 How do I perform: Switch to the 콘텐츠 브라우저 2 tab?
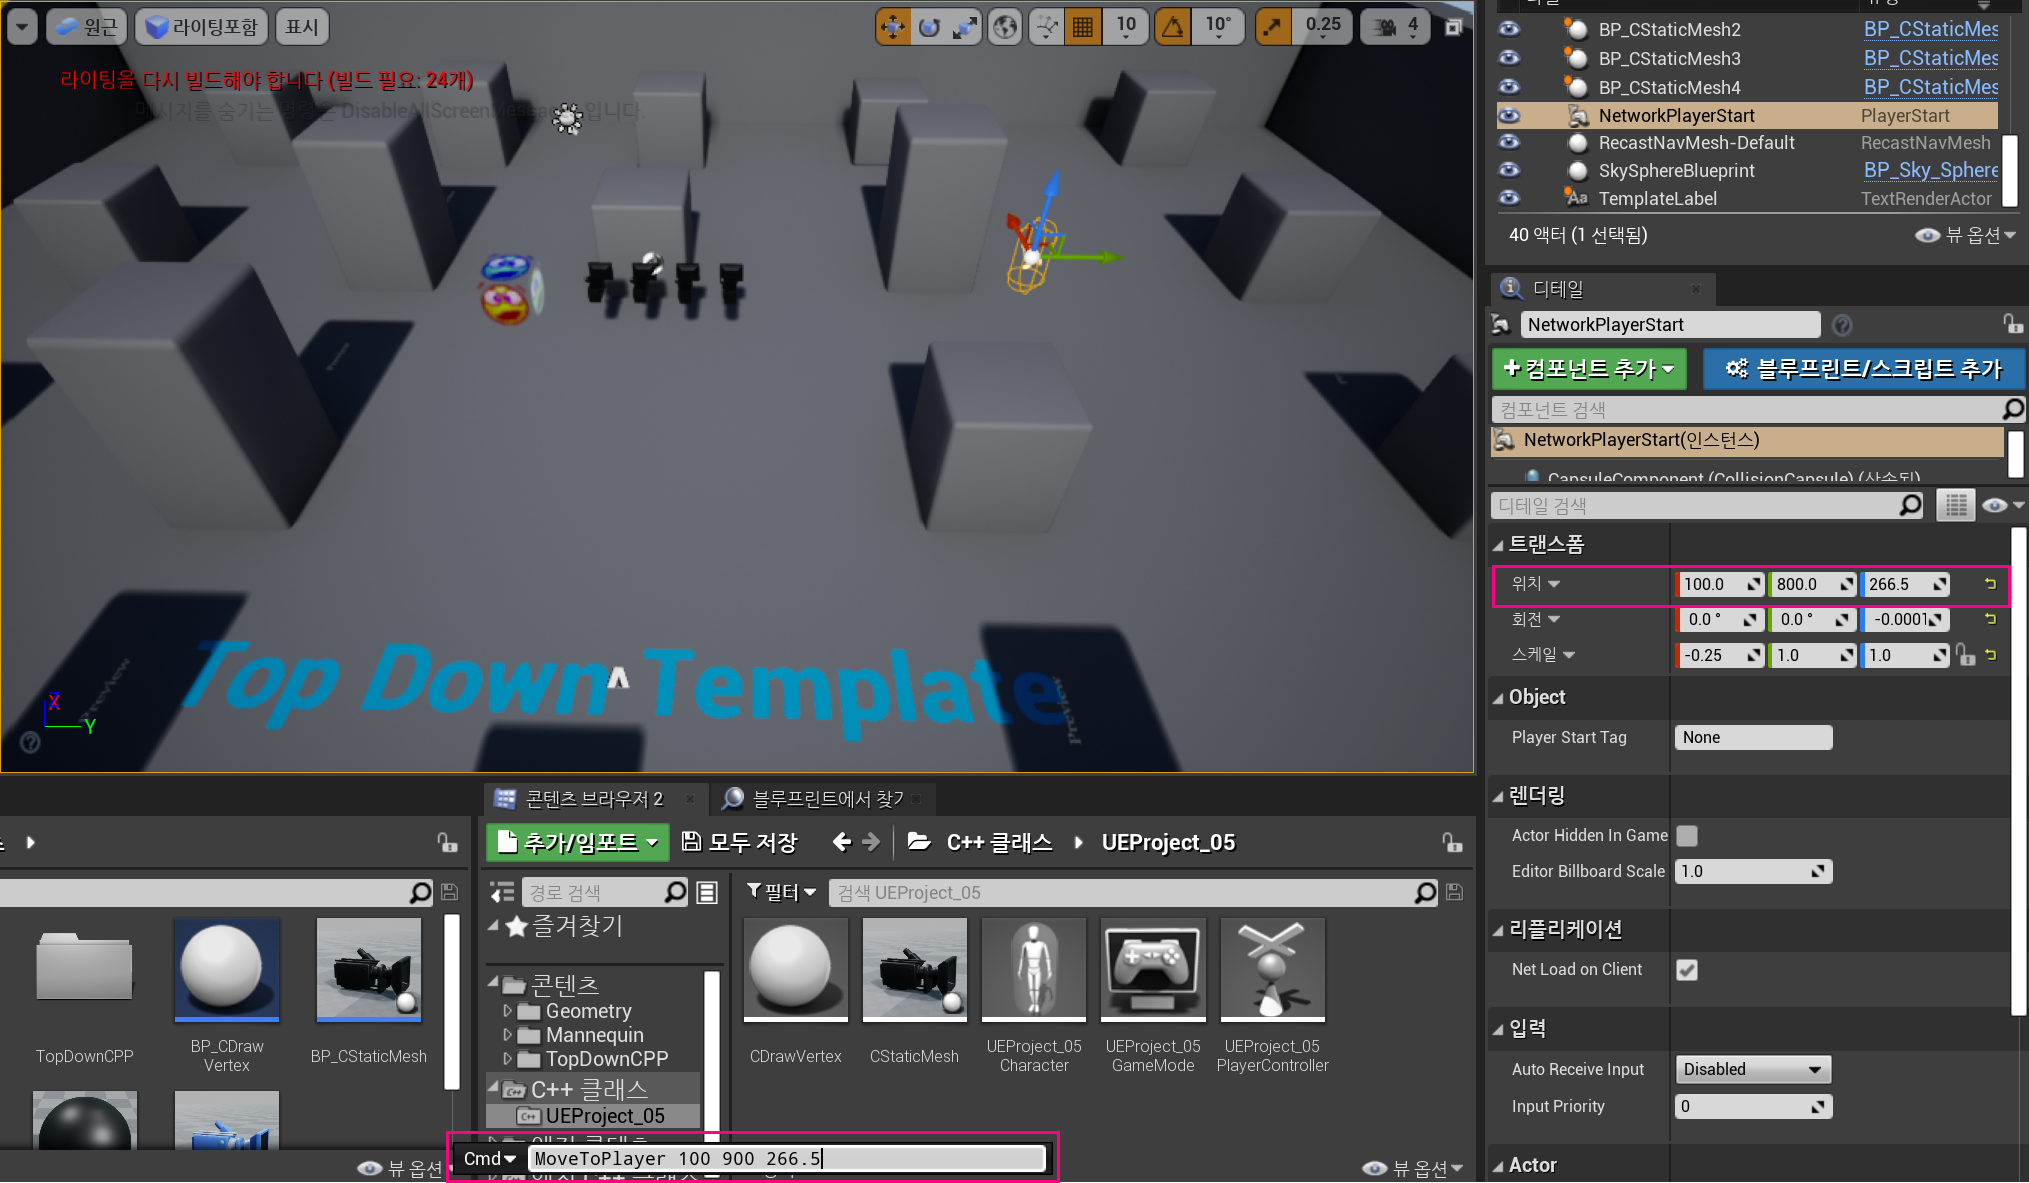[x=593, y=798]
